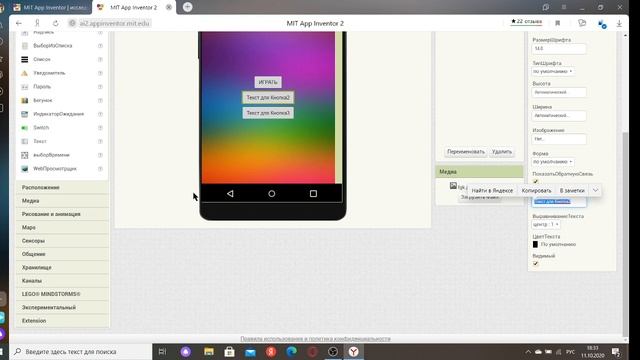Viewport: 640px width, 360px height.
Task: Reload the page with refresh icon
Action: [x=56, y=23]
